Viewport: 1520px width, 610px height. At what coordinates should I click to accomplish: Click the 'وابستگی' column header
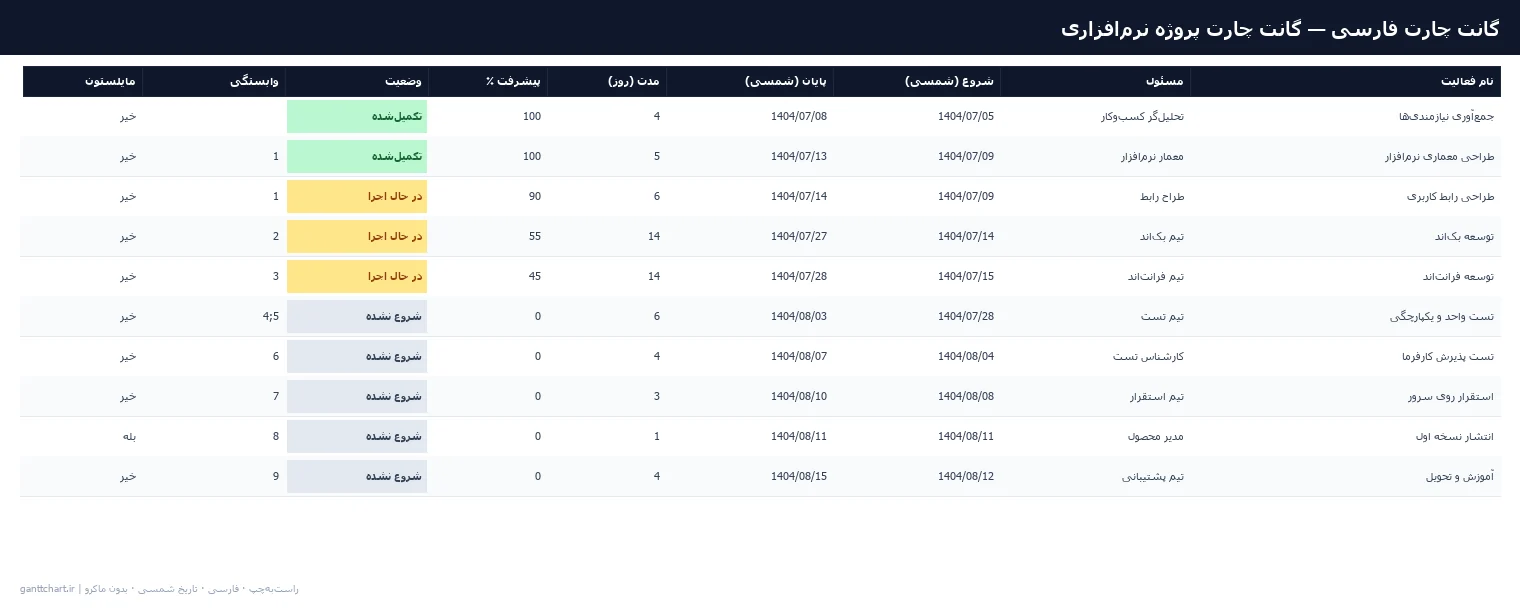214,81
